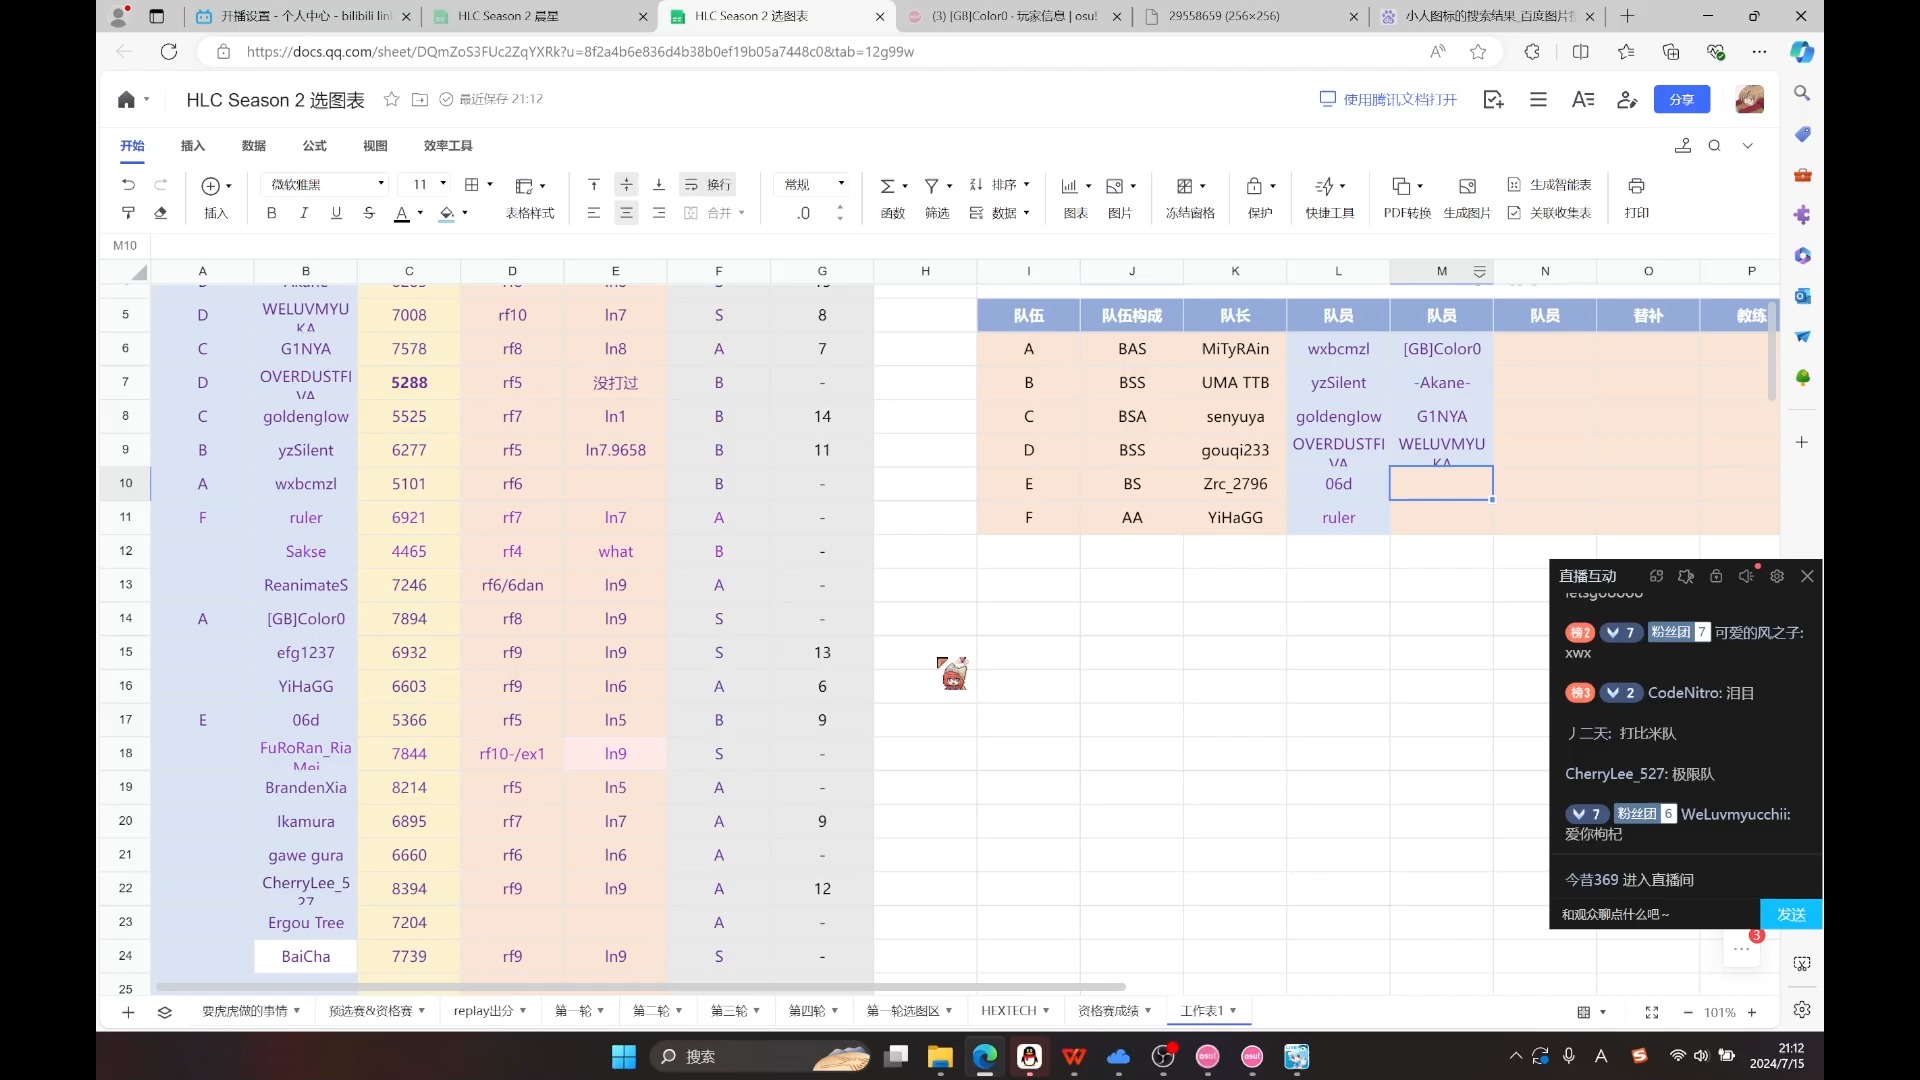Viewport: 1920px width, 1080px height.
Task: Select the 数据/Data ribbon tab
Action: [253, 145]
